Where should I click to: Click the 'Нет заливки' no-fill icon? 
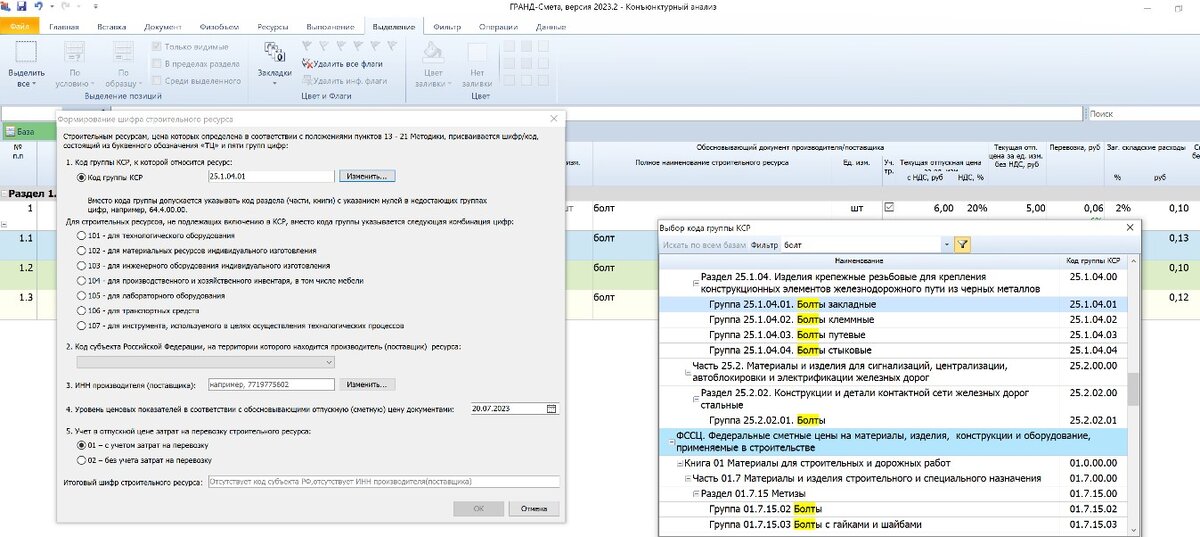pyautogui.click(x=477, y=52)
